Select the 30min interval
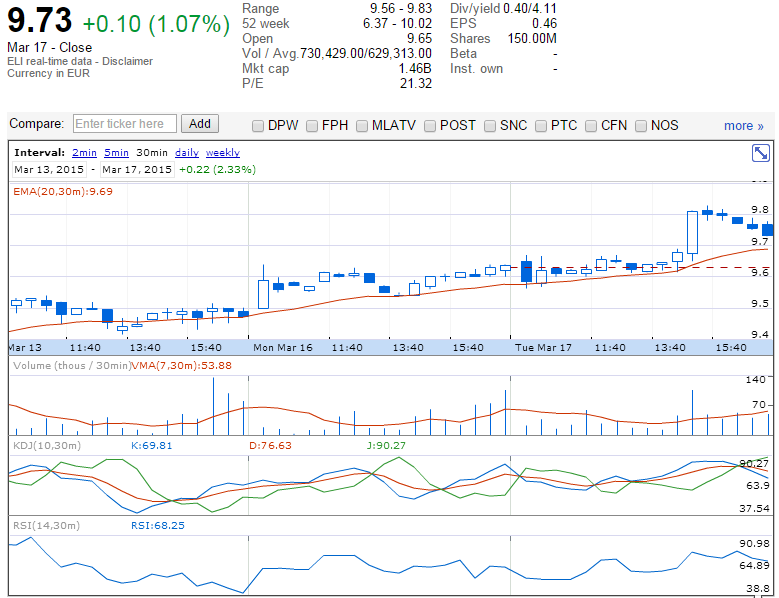Screen dimensions: 779x598 (x=152, y=153)
